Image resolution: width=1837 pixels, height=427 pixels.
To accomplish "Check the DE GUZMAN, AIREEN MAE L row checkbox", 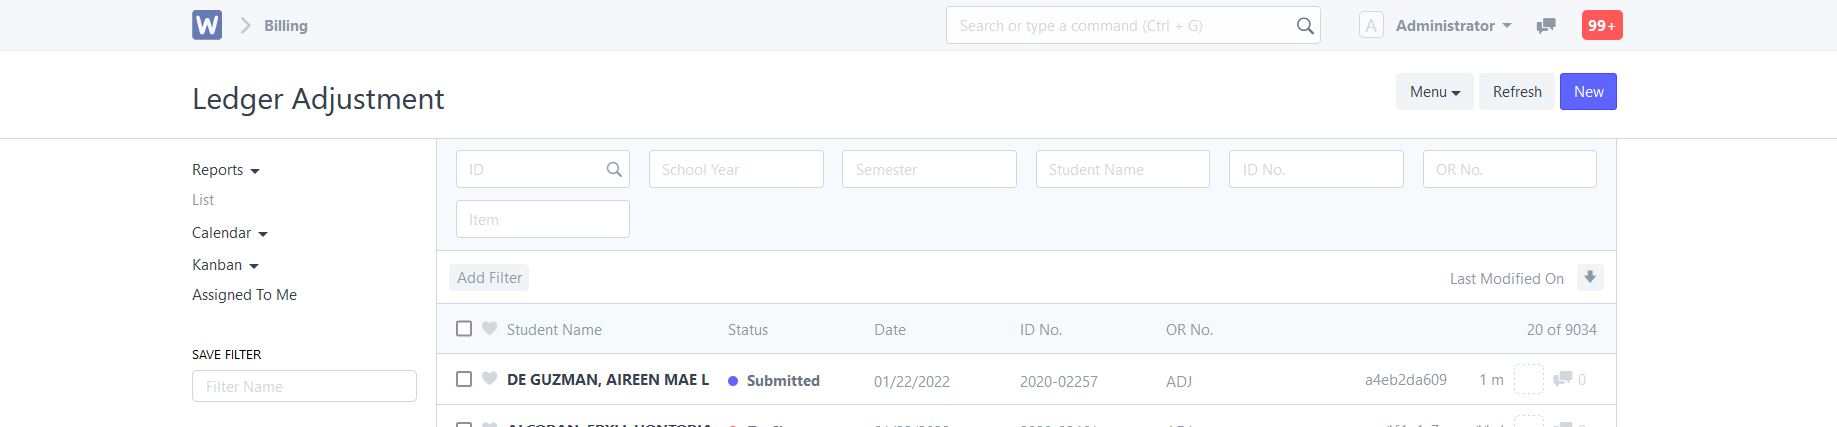I will click(464, 379).
